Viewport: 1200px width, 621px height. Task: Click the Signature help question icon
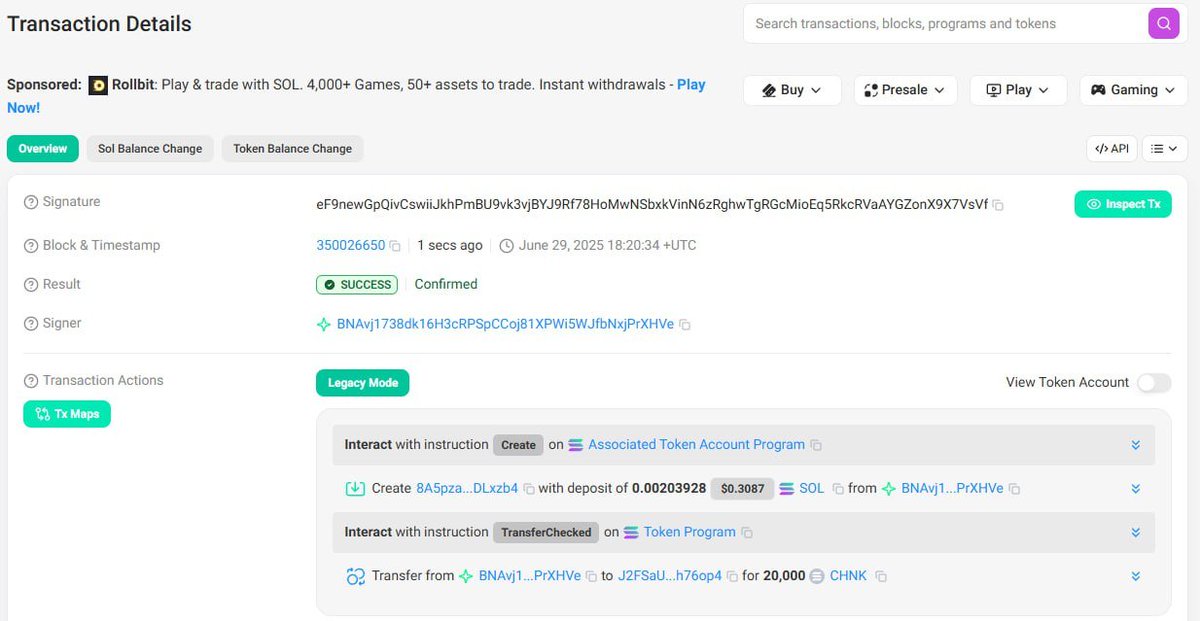pyautogui.click(x=31, y=202)
